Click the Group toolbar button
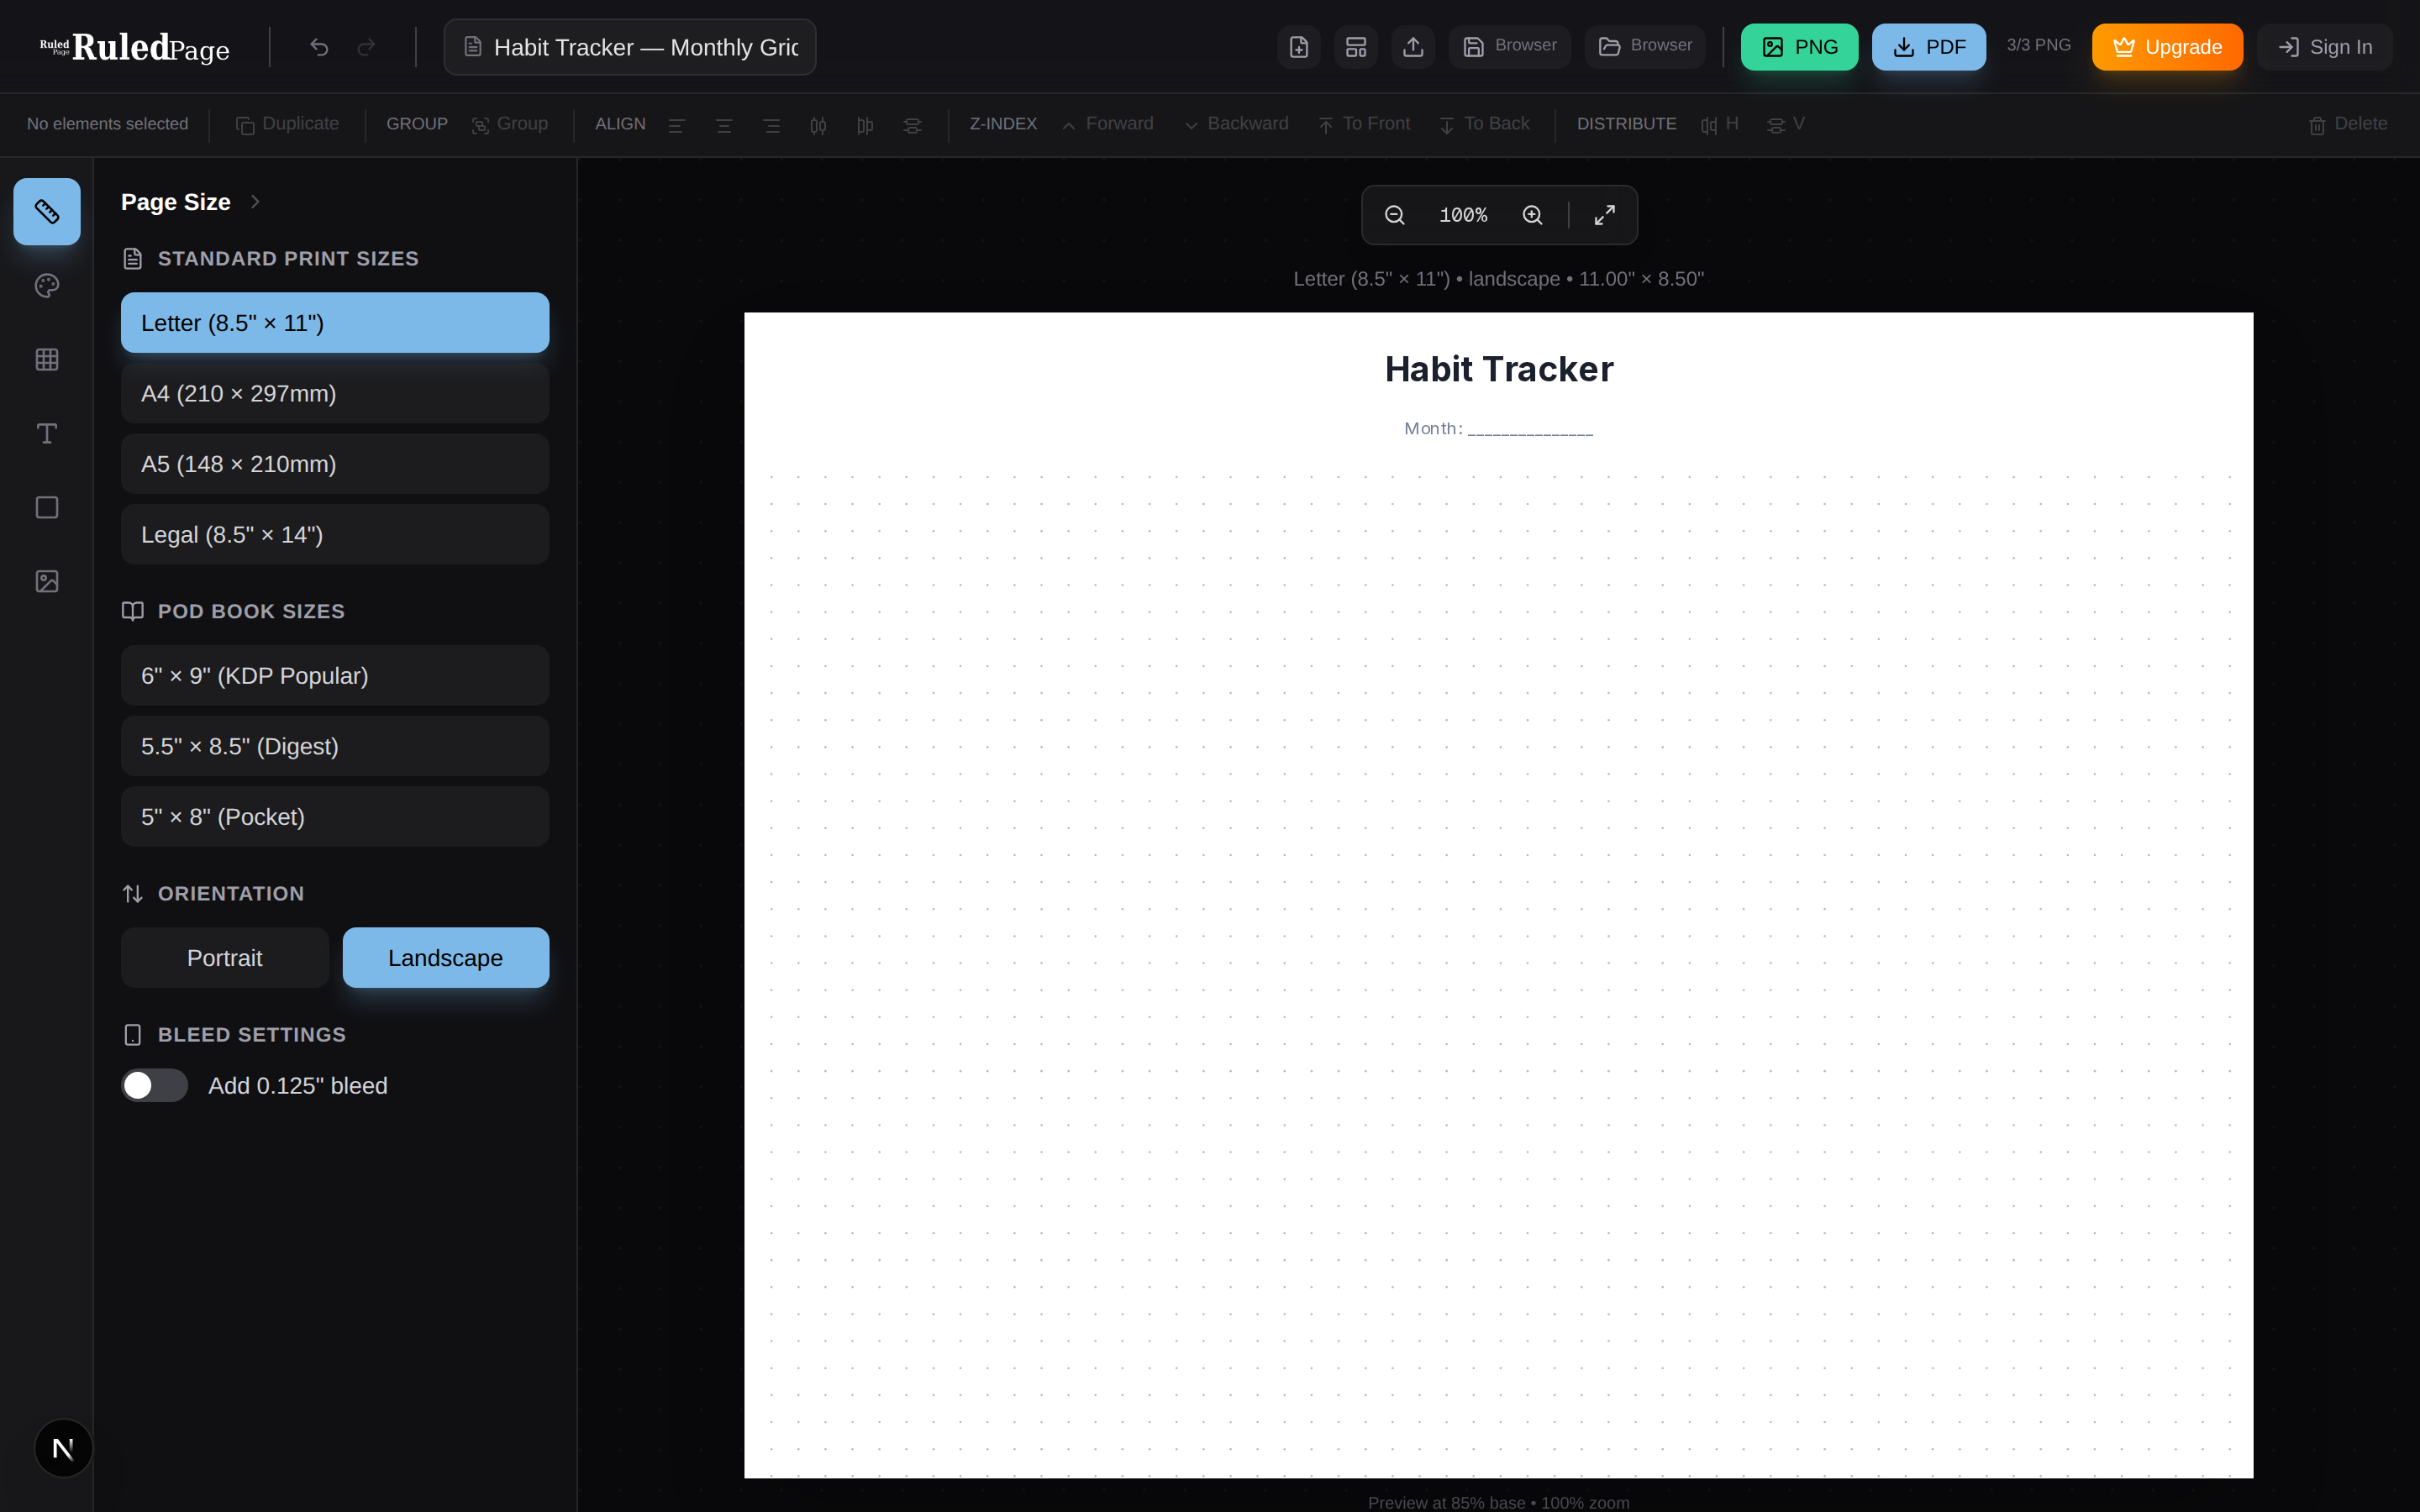The height and width of the screenshot is (1512, 2420). [510, 124]
